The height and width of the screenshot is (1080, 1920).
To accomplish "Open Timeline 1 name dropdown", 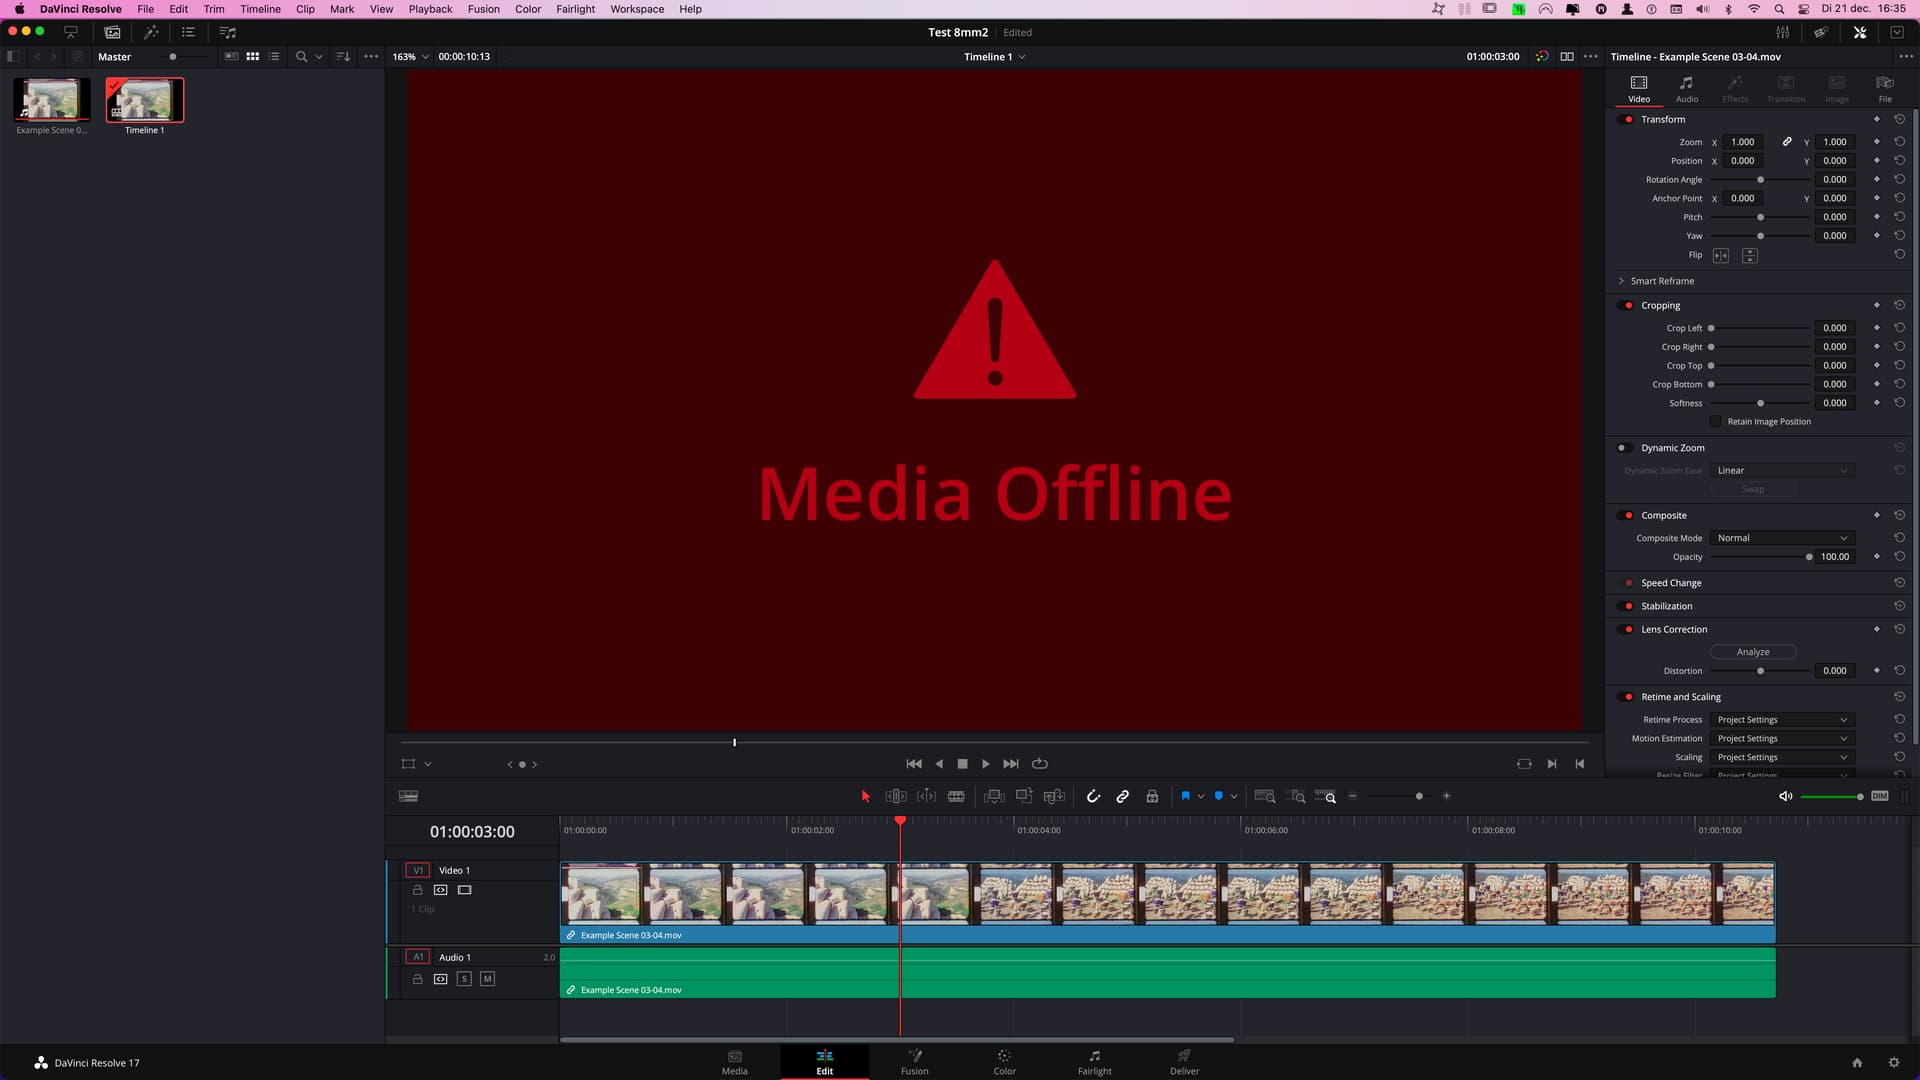I will click(994, 57).
